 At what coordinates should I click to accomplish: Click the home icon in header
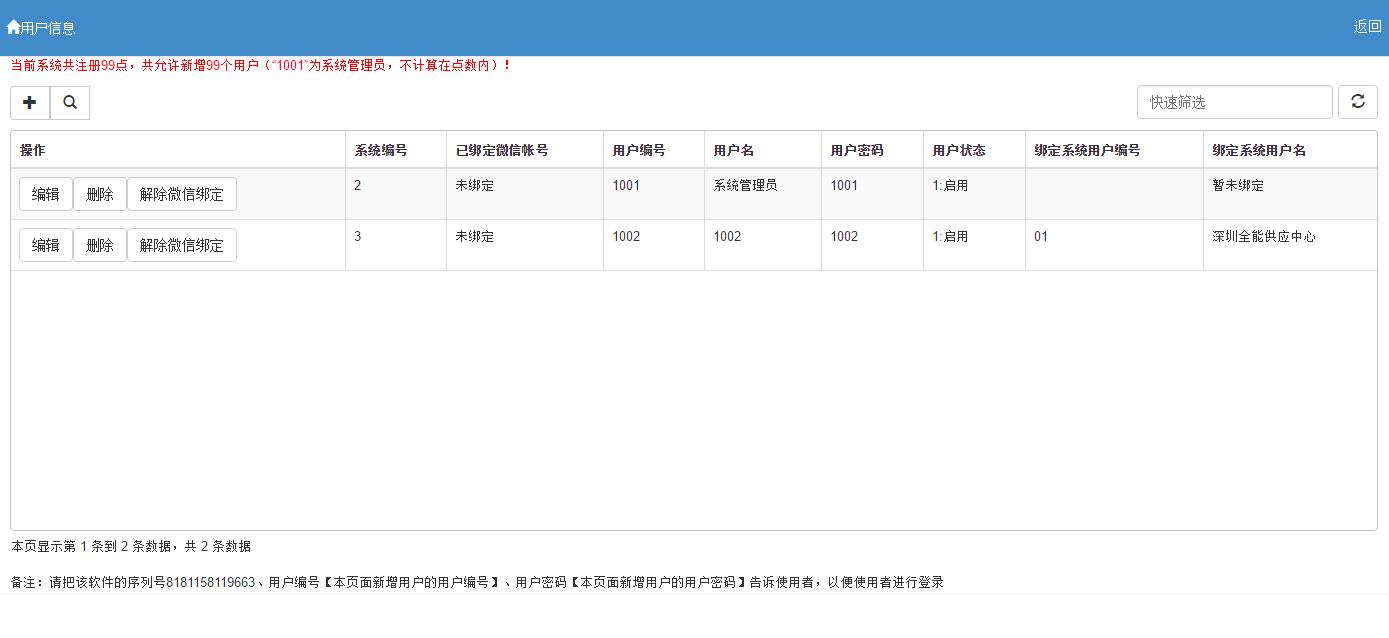(x=13, y=27)
